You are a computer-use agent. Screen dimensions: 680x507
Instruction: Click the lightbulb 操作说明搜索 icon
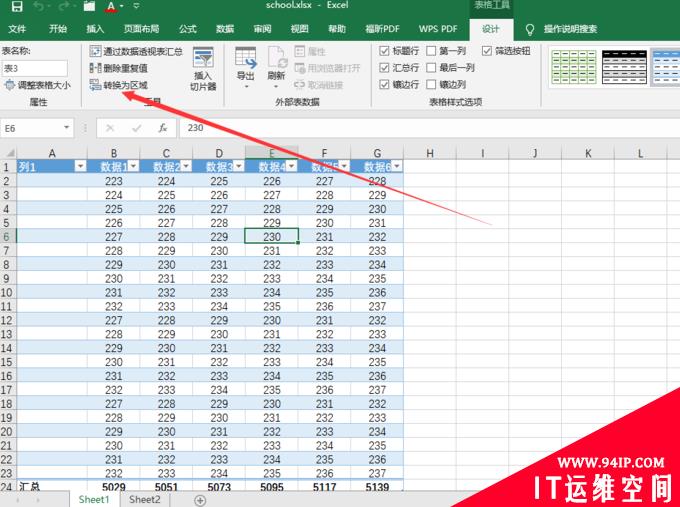[x=530, y=29]
